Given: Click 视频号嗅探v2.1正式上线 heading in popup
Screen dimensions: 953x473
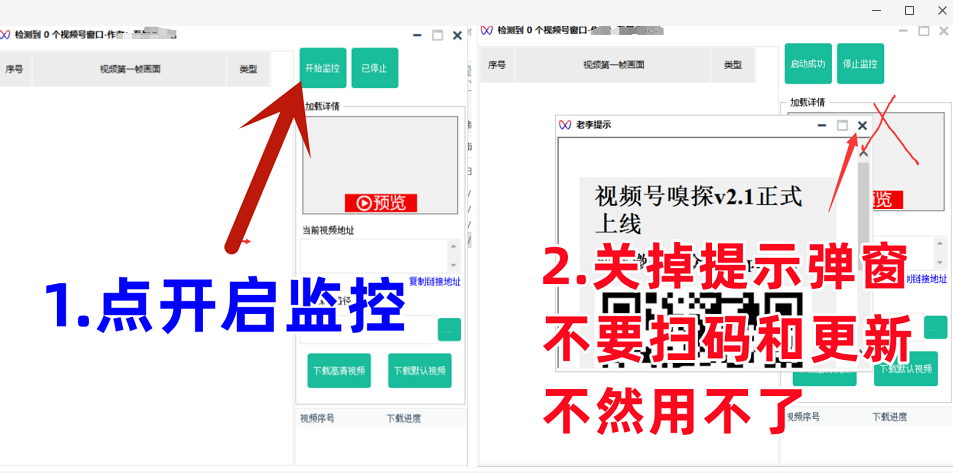Looking at the screenshot, I should 699,210.
